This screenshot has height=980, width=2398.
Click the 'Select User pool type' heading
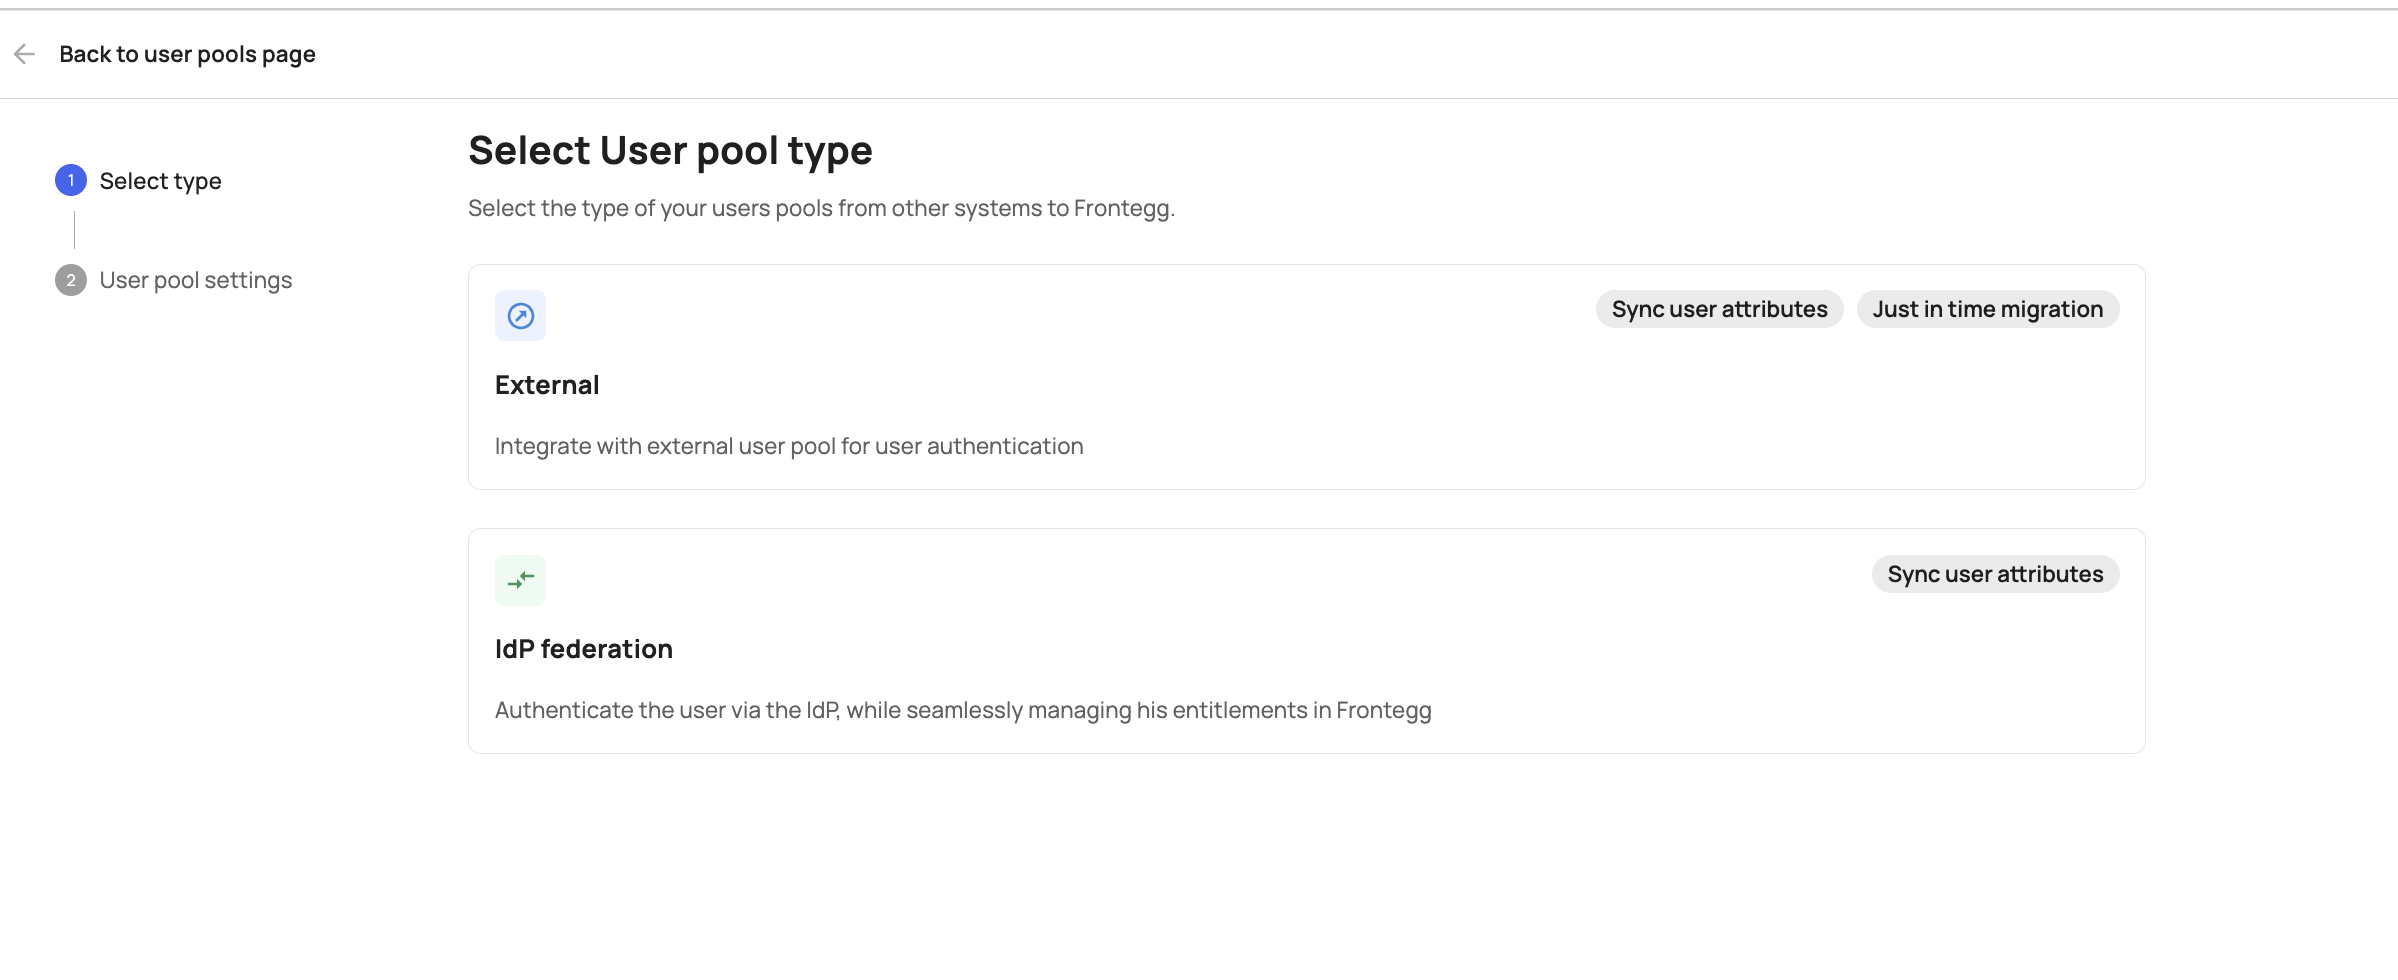(670, 151)
